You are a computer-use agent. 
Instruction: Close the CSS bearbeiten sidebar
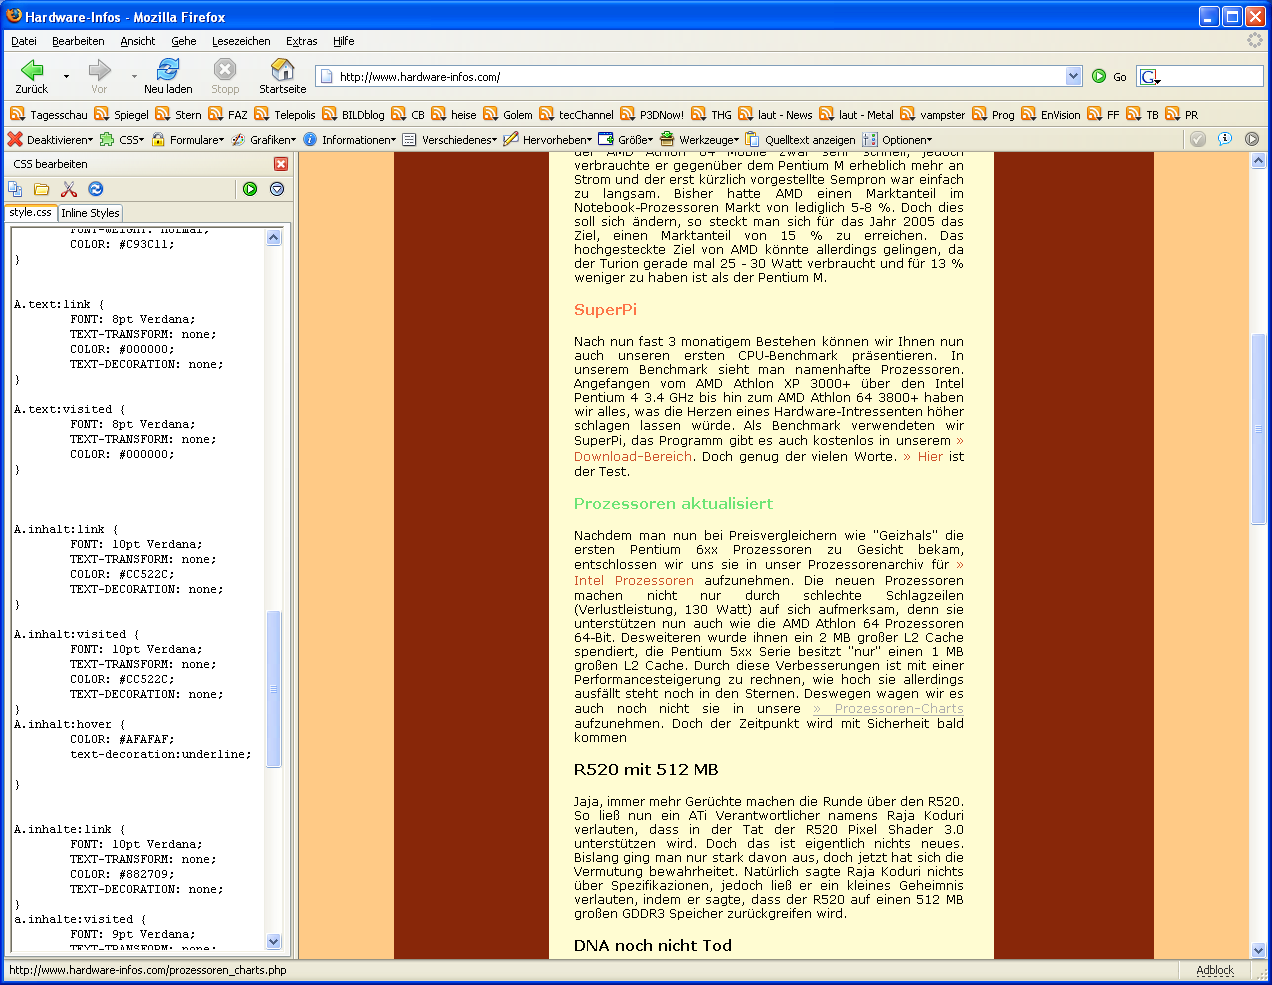pos(281,164)
